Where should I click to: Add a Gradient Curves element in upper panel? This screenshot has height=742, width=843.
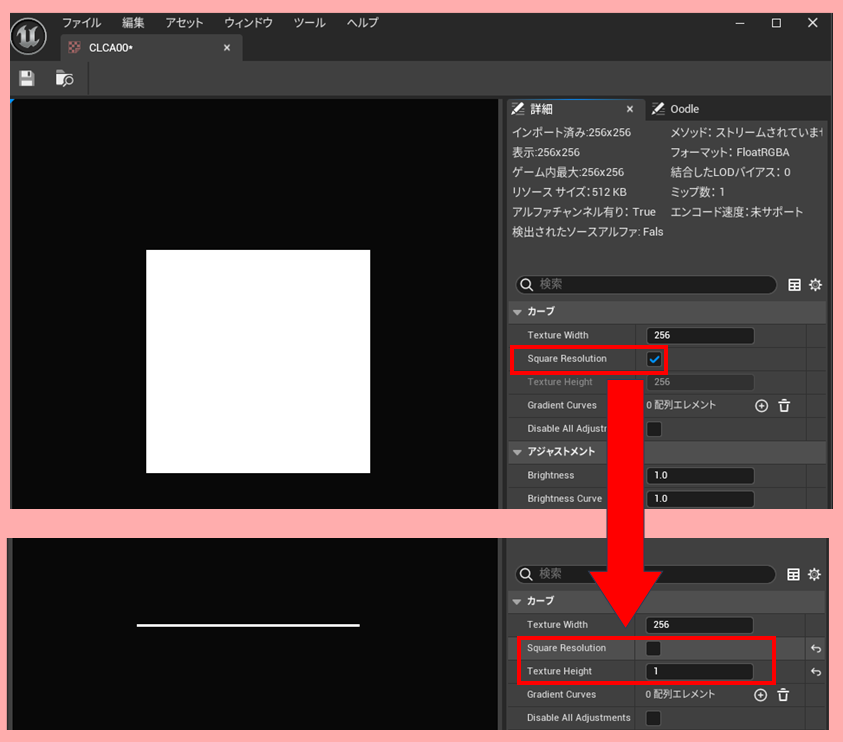[x=761, y=405]
